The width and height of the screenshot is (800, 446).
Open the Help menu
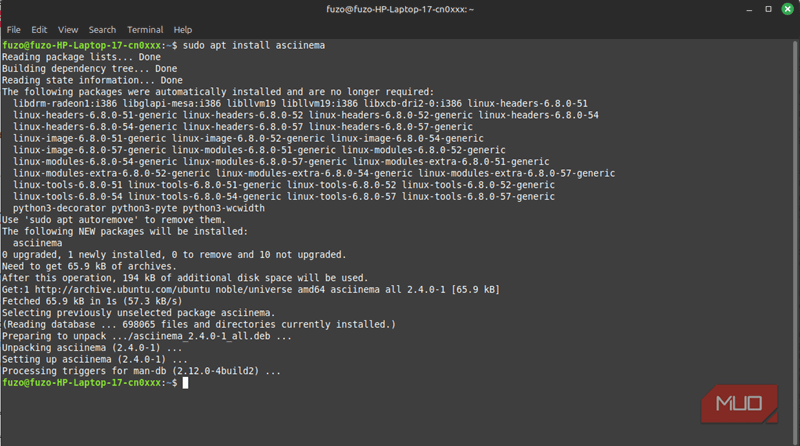click(x=183, y=30)
